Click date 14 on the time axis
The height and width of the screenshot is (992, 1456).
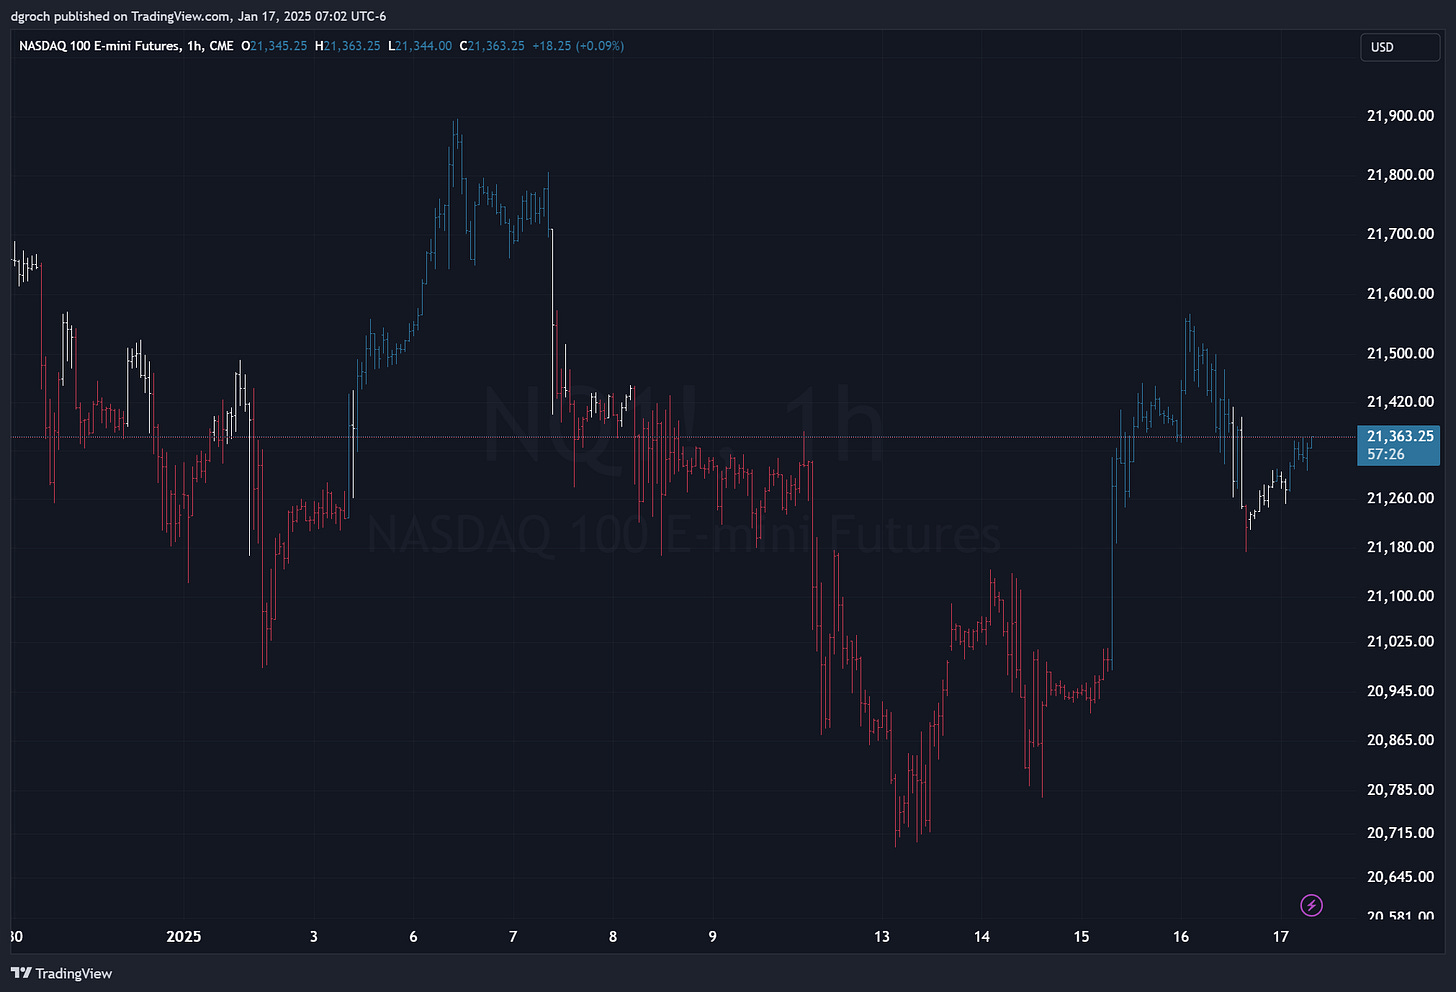(982, 937)
